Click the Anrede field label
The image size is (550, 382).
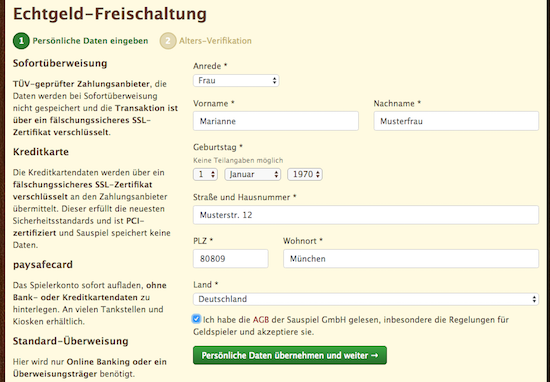(x=210, y=66)
